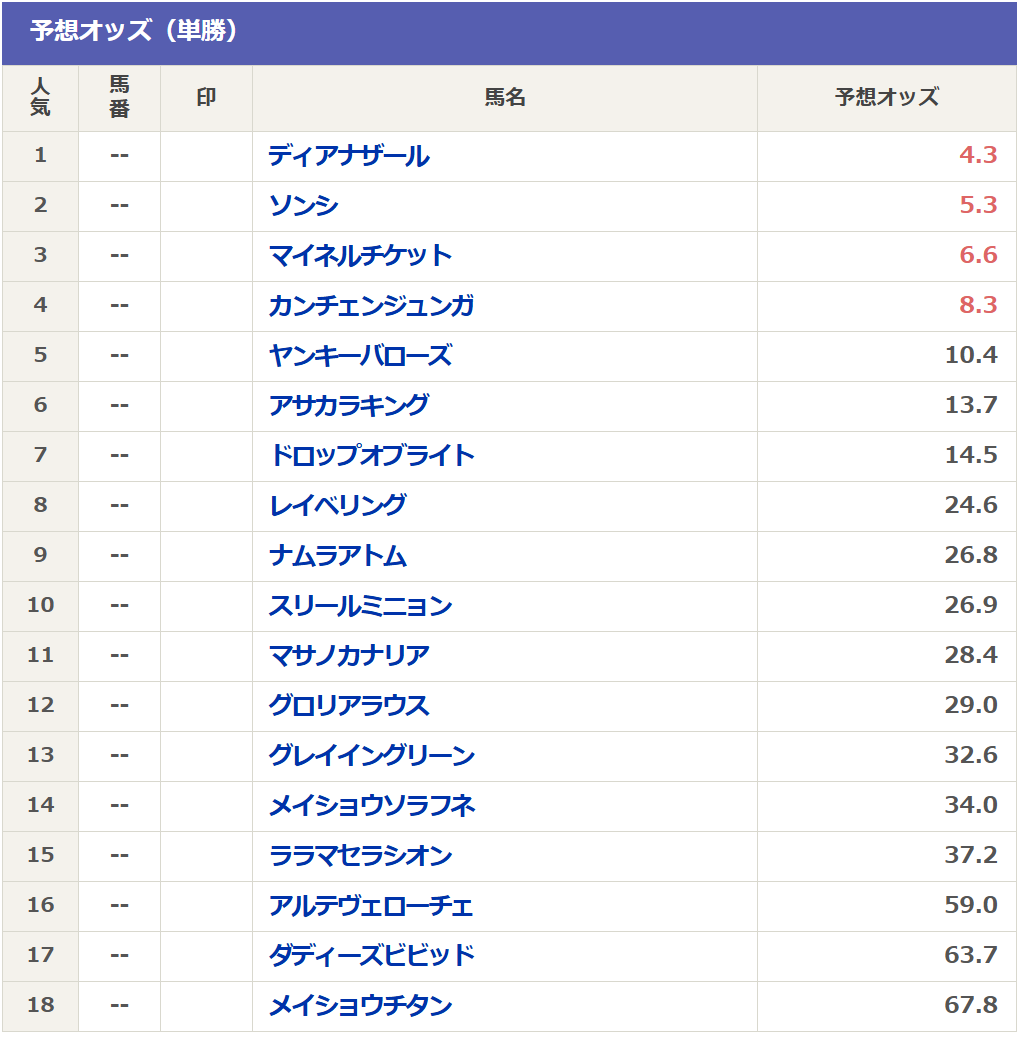This screenshot has height=1040, width=1023.
Task: Open horse link ディアナザール
Action: (x=348, y=156)
